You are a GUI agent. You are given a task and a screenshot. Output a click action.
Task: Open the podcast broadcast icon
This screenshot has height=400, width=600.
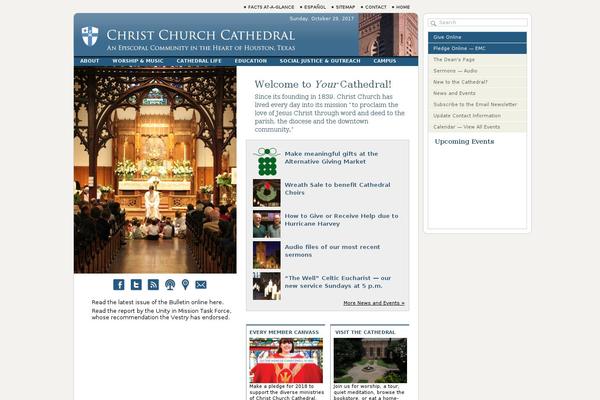[170, 284]
